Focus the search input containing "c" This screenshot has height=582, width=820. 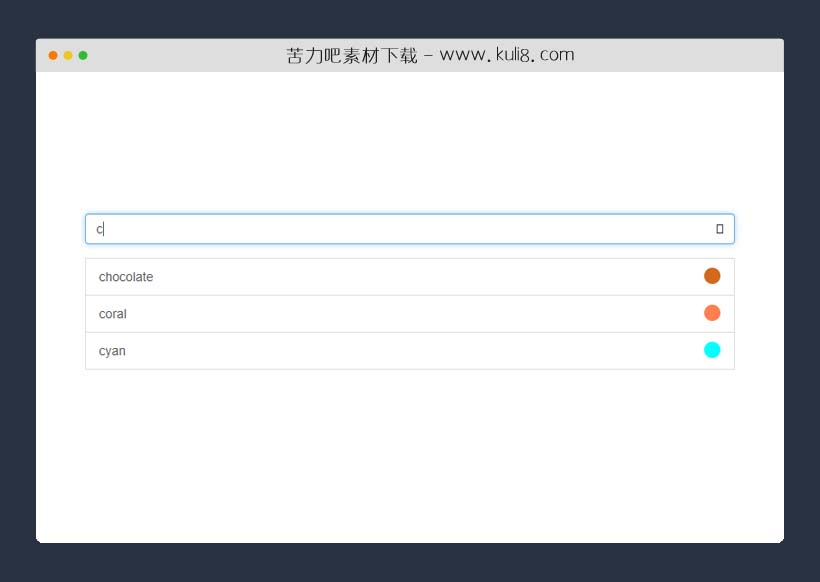coord(400,229)
